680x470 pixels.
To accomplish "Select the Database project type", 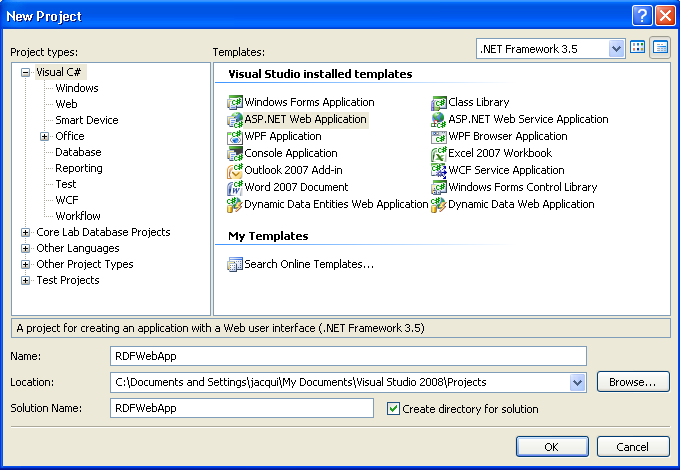I will pyautogui.click(x=78, y=152).
